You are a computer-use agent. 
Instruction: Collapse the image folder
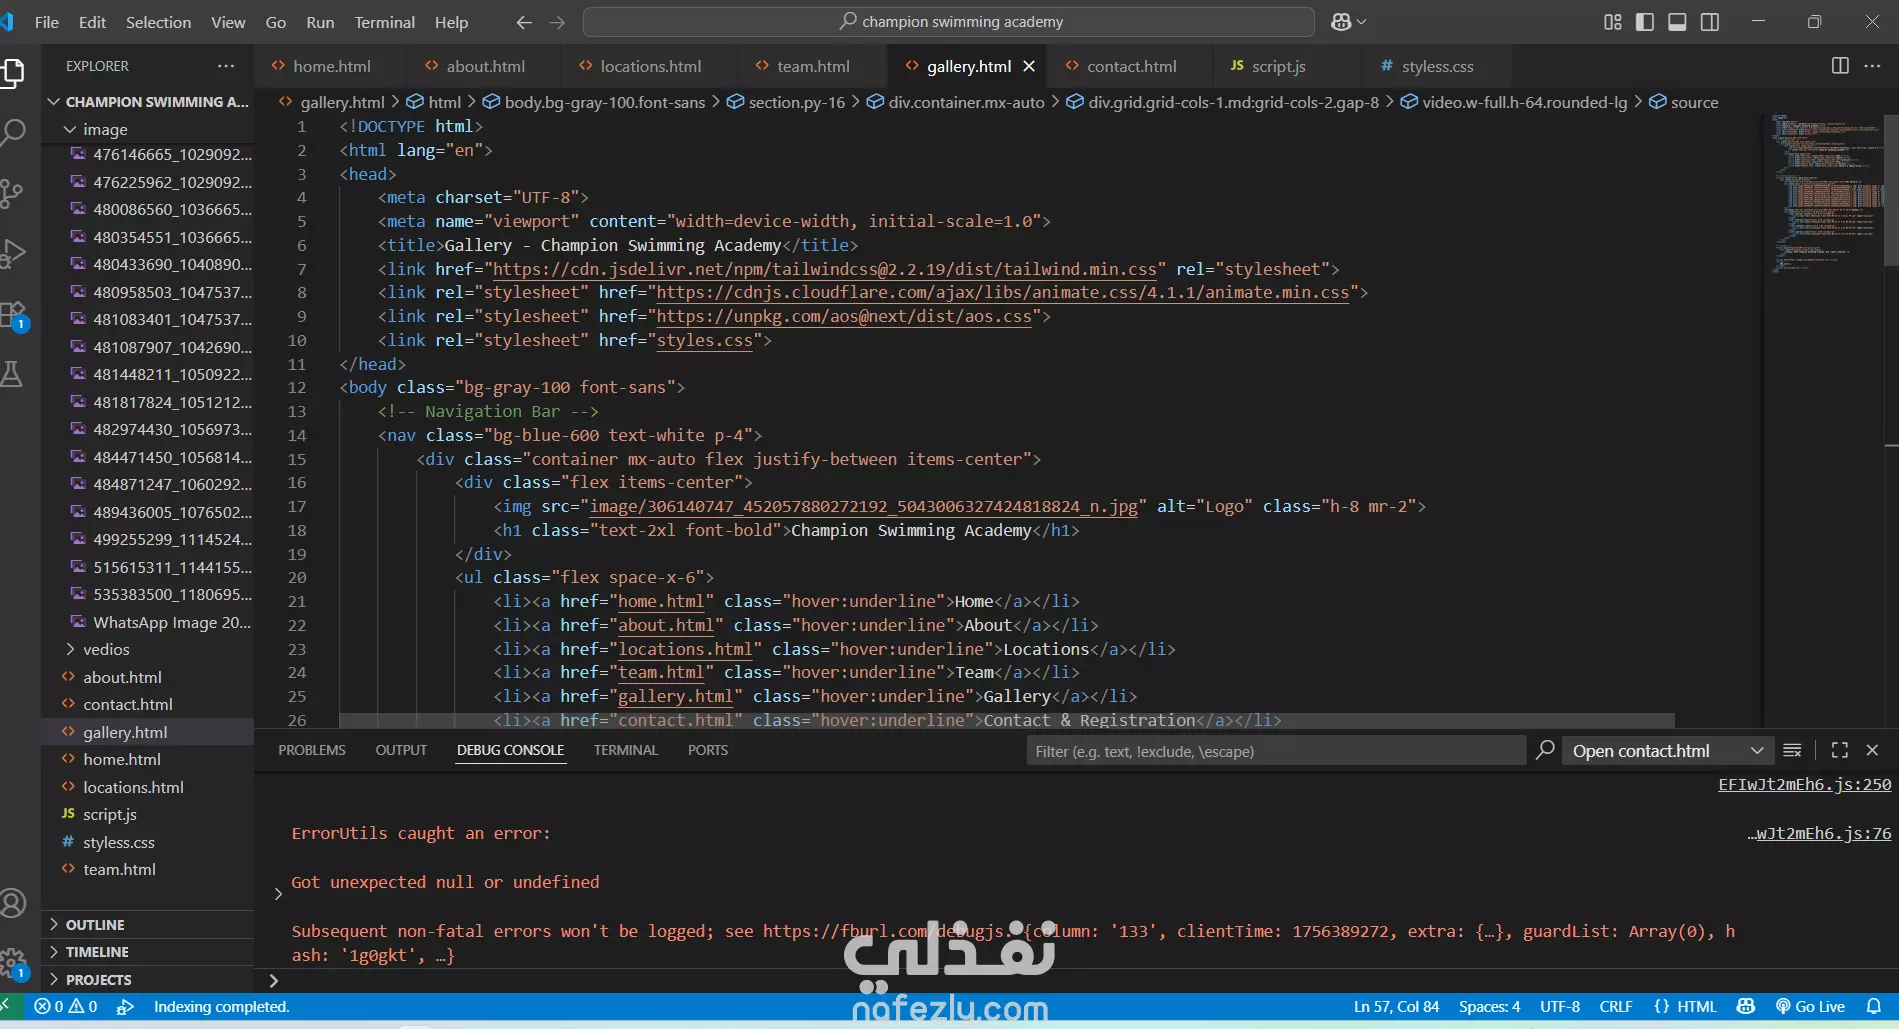click(147, 129)
